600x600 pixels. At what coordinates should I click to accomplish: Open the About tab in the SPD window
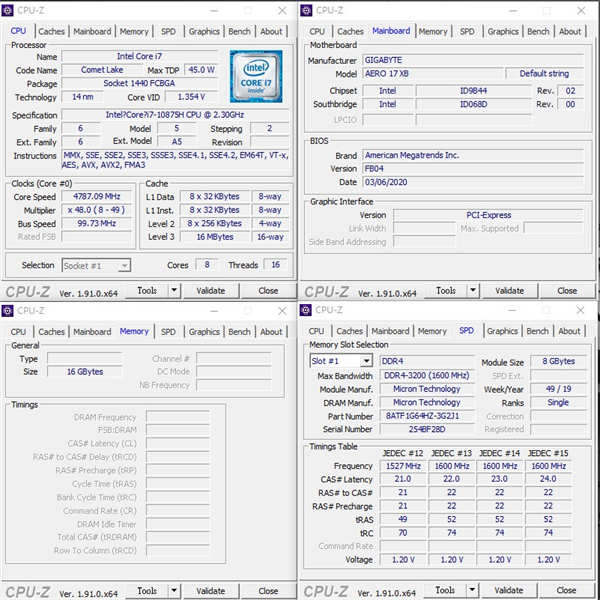tap(569, 331)
